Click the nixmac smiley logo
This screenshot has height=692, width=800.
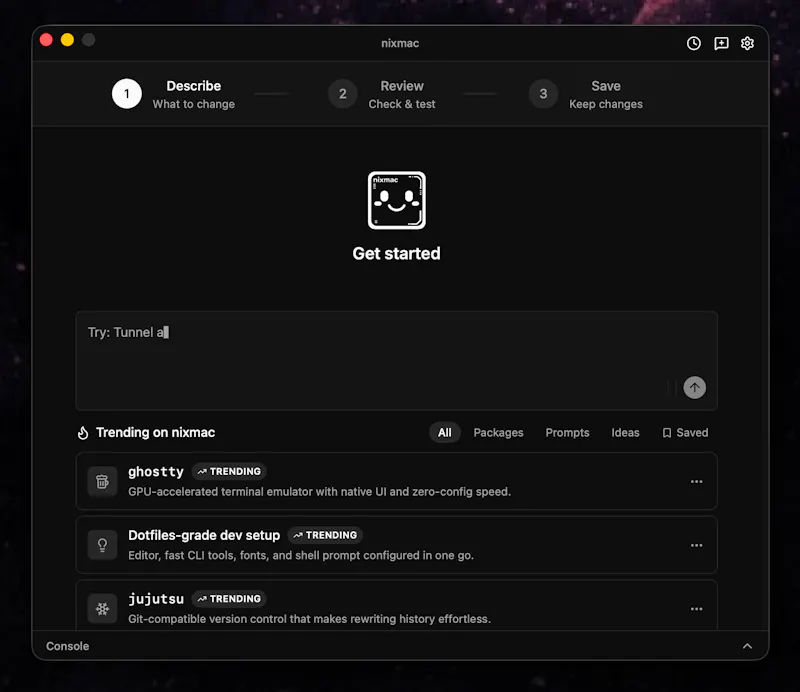(397, 200)
